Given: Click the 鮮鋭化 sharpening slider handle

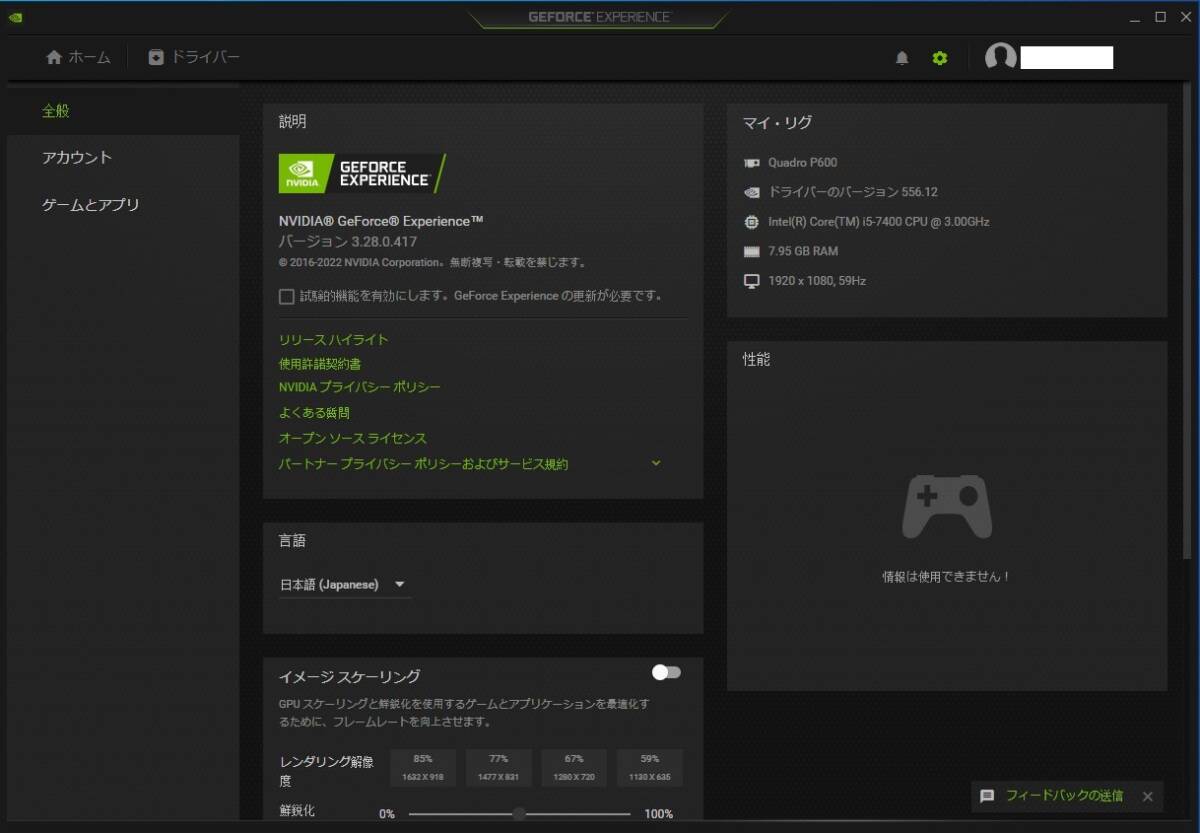Looking at the screenshot, I should tap(519, 814).
